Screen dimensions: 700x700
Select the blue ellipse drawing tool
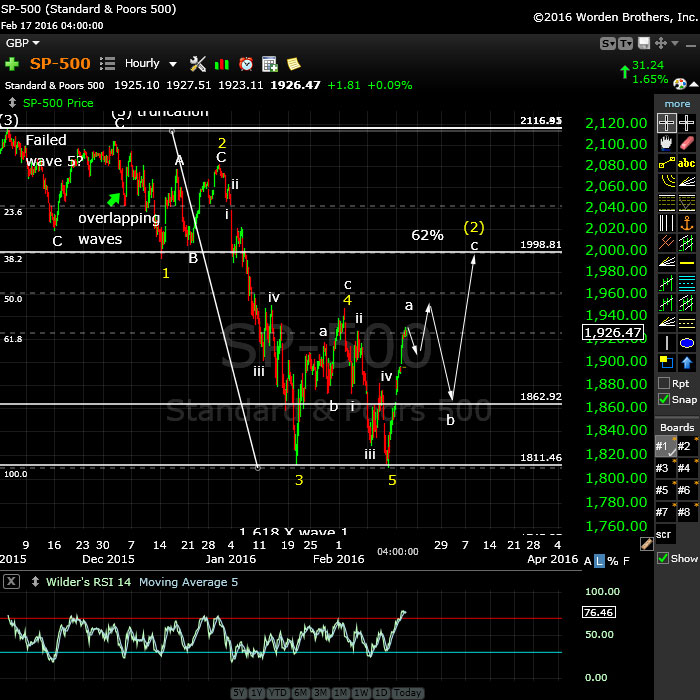(x=687, y=343)
